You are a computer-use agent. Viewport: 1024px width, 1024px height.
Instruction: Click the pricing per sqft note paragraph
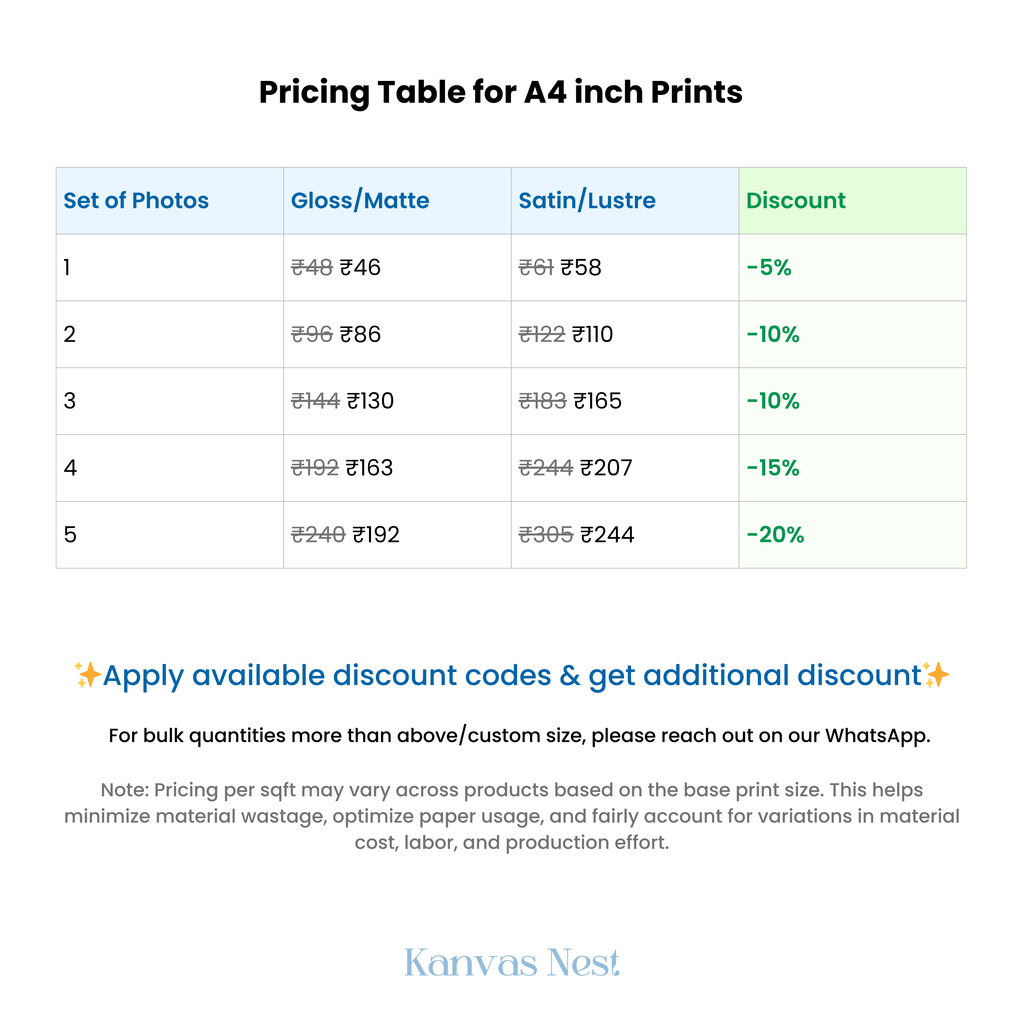pyautogui.click(x=511, y=816)
